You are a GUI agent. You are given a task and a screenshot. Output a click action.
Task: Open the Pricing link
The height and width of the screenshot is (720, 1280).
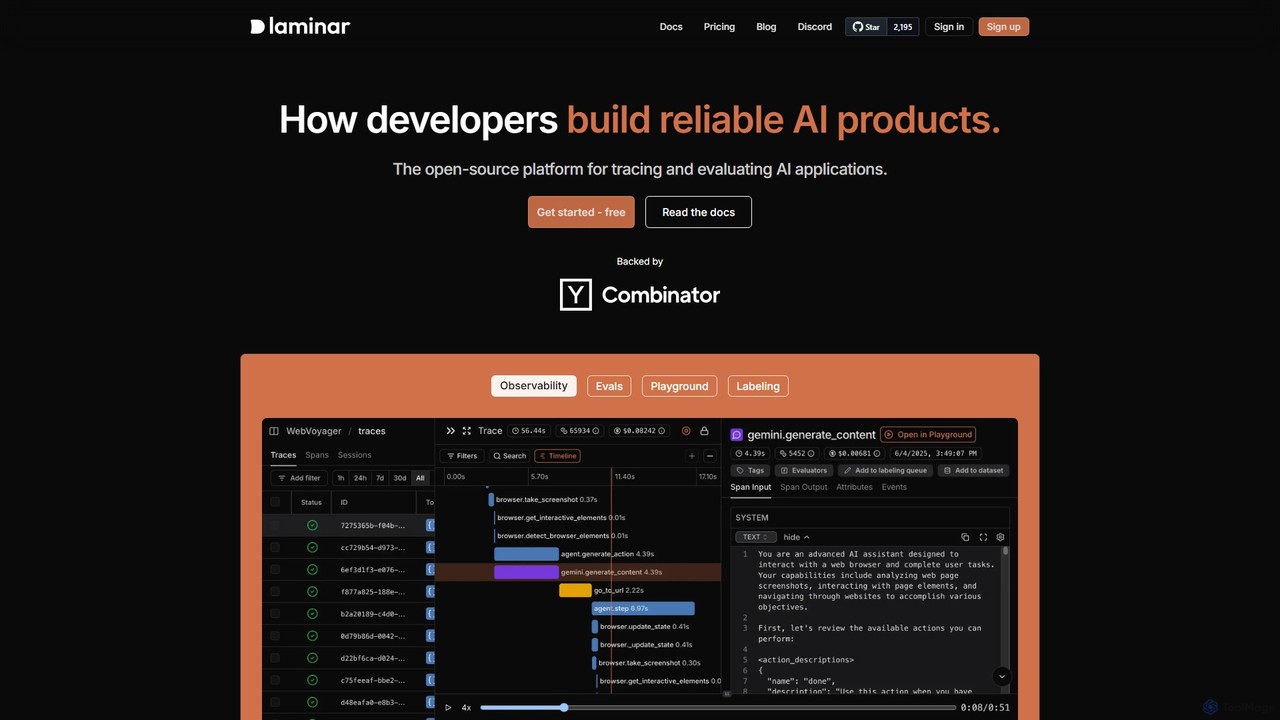(x=719, y=27)
